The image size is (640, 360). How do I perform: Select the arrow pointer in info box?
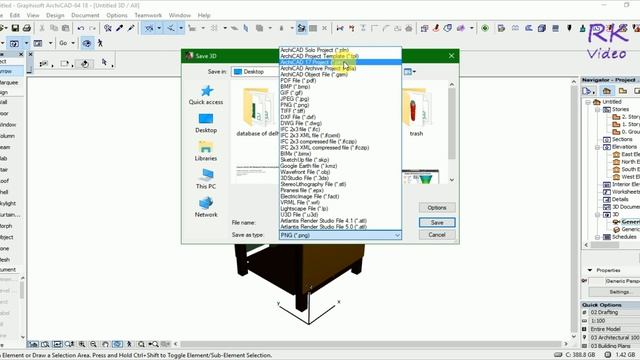coord(104,62)
